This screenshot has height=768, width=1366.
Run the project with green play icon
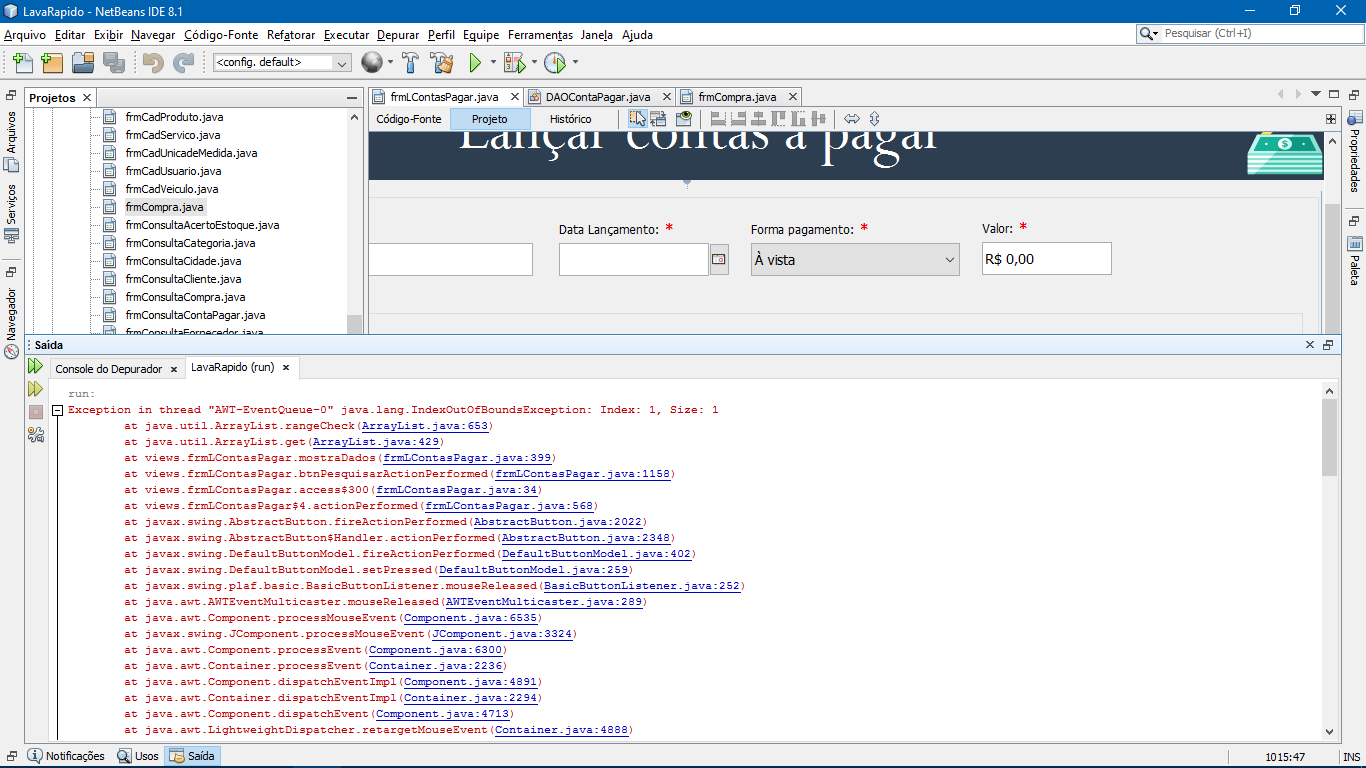pyautogui.click(x=475, y=62)
